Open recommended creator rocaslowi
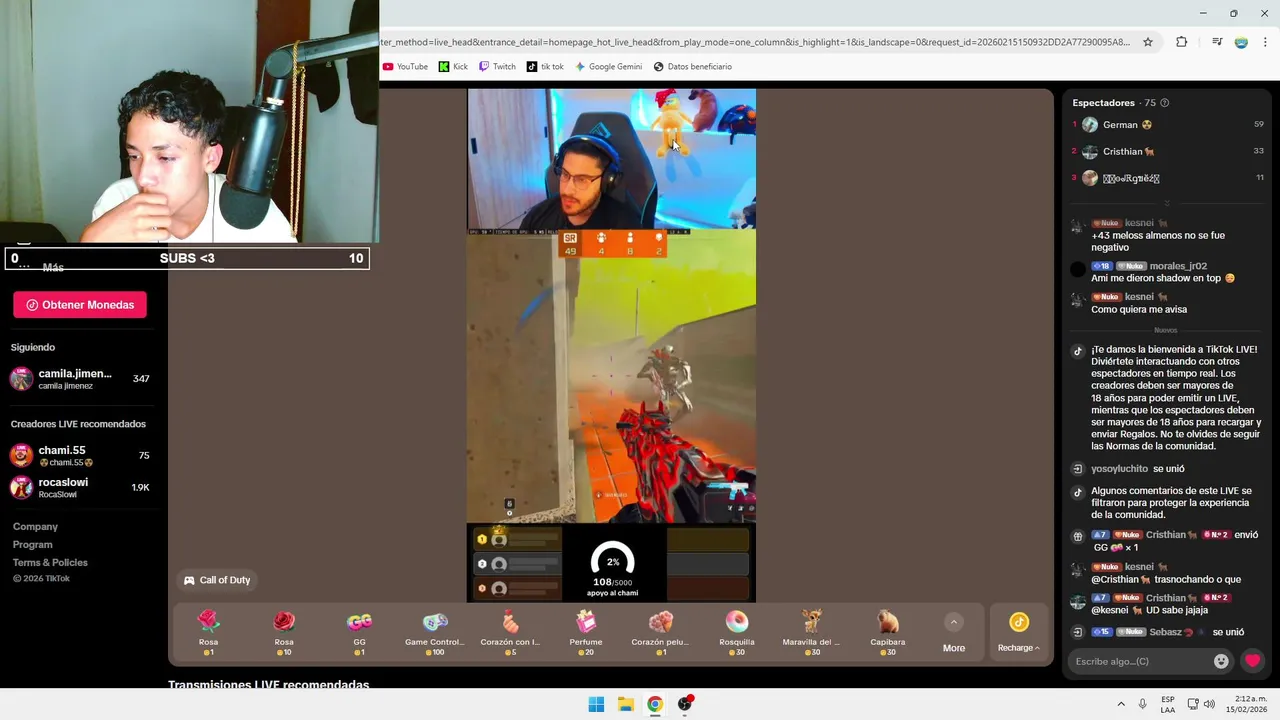 pyautogui.click(x=80, y=488)
